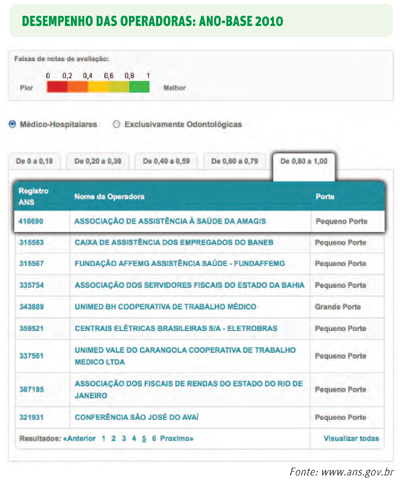Click the orange 0,2–0,4 color band
The image size is (400, 484).
[x=78, y=87]
